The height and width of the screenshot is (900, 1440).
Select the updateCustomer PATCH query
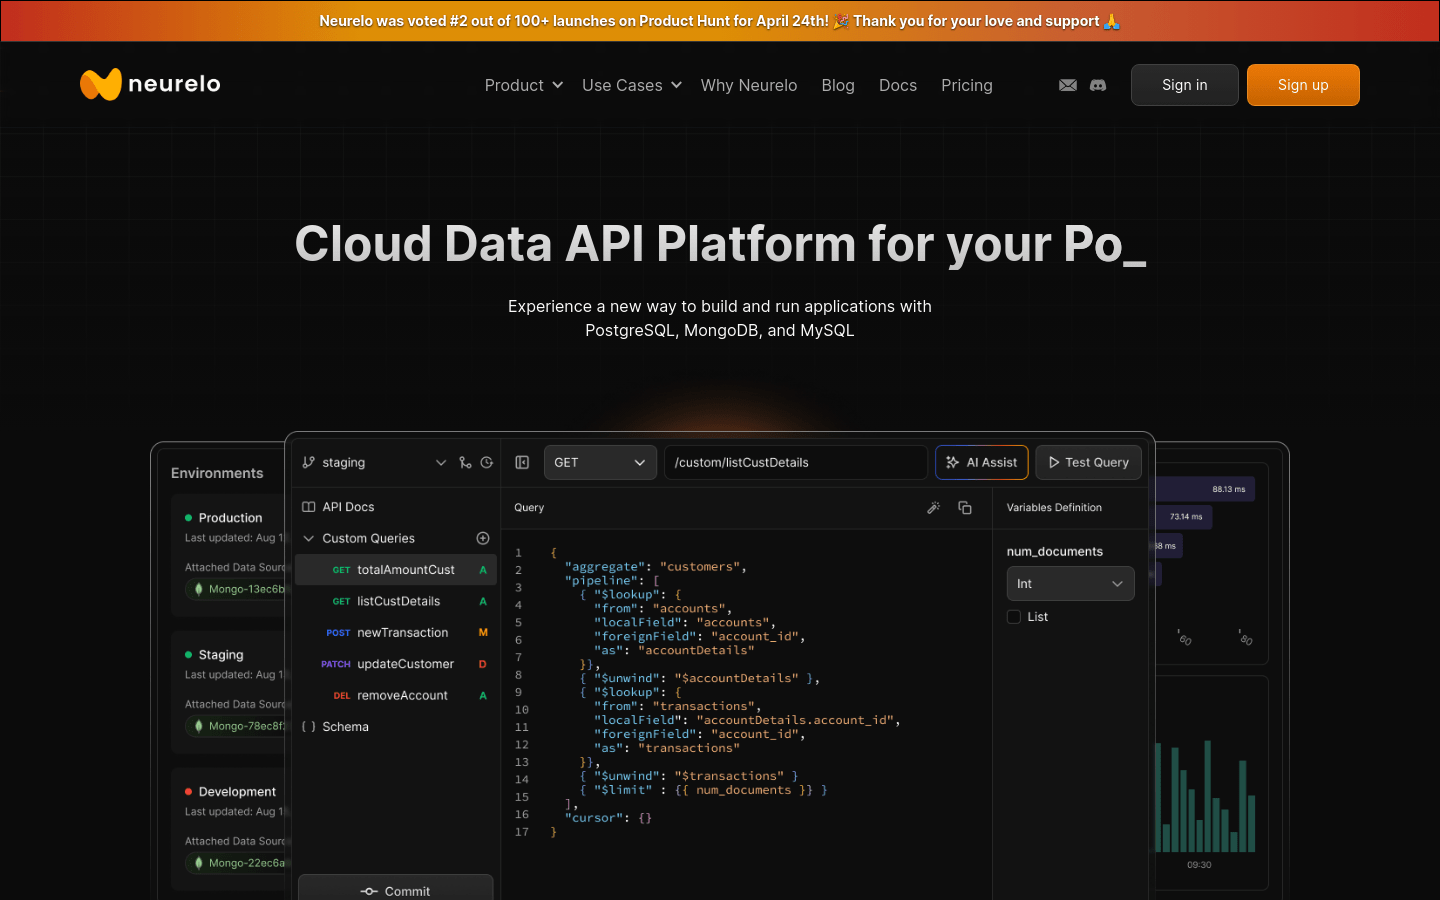coord(396,664)
